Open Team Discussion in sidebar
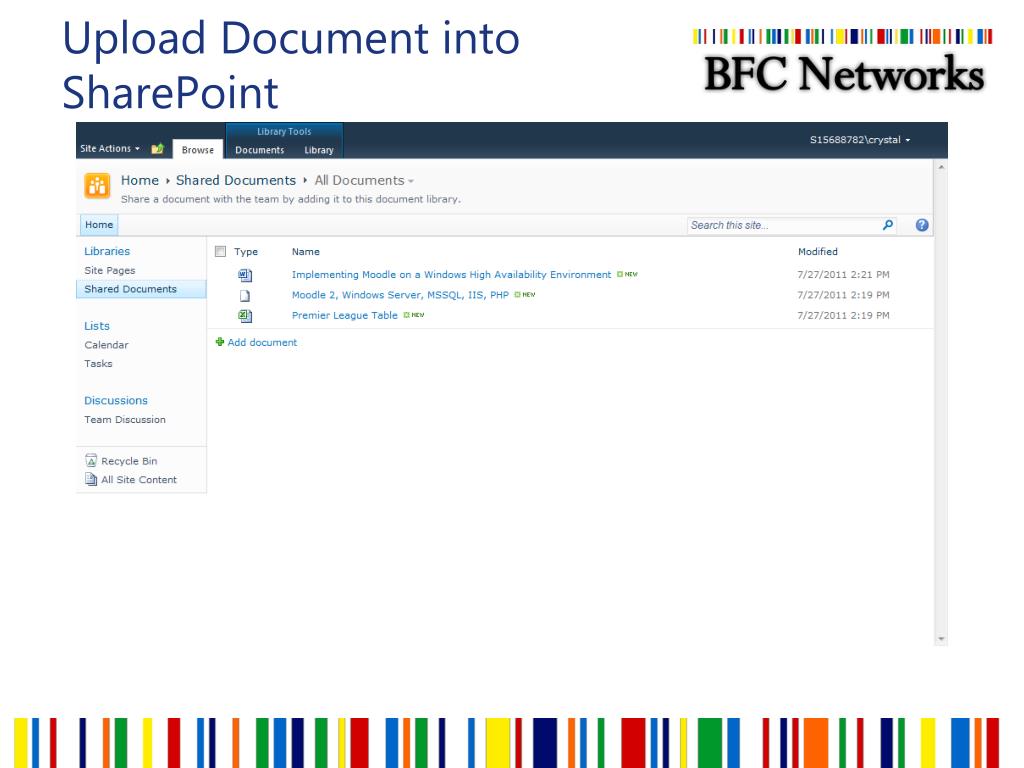Screen dimensions: 1024x768 (x=125, y=419)
